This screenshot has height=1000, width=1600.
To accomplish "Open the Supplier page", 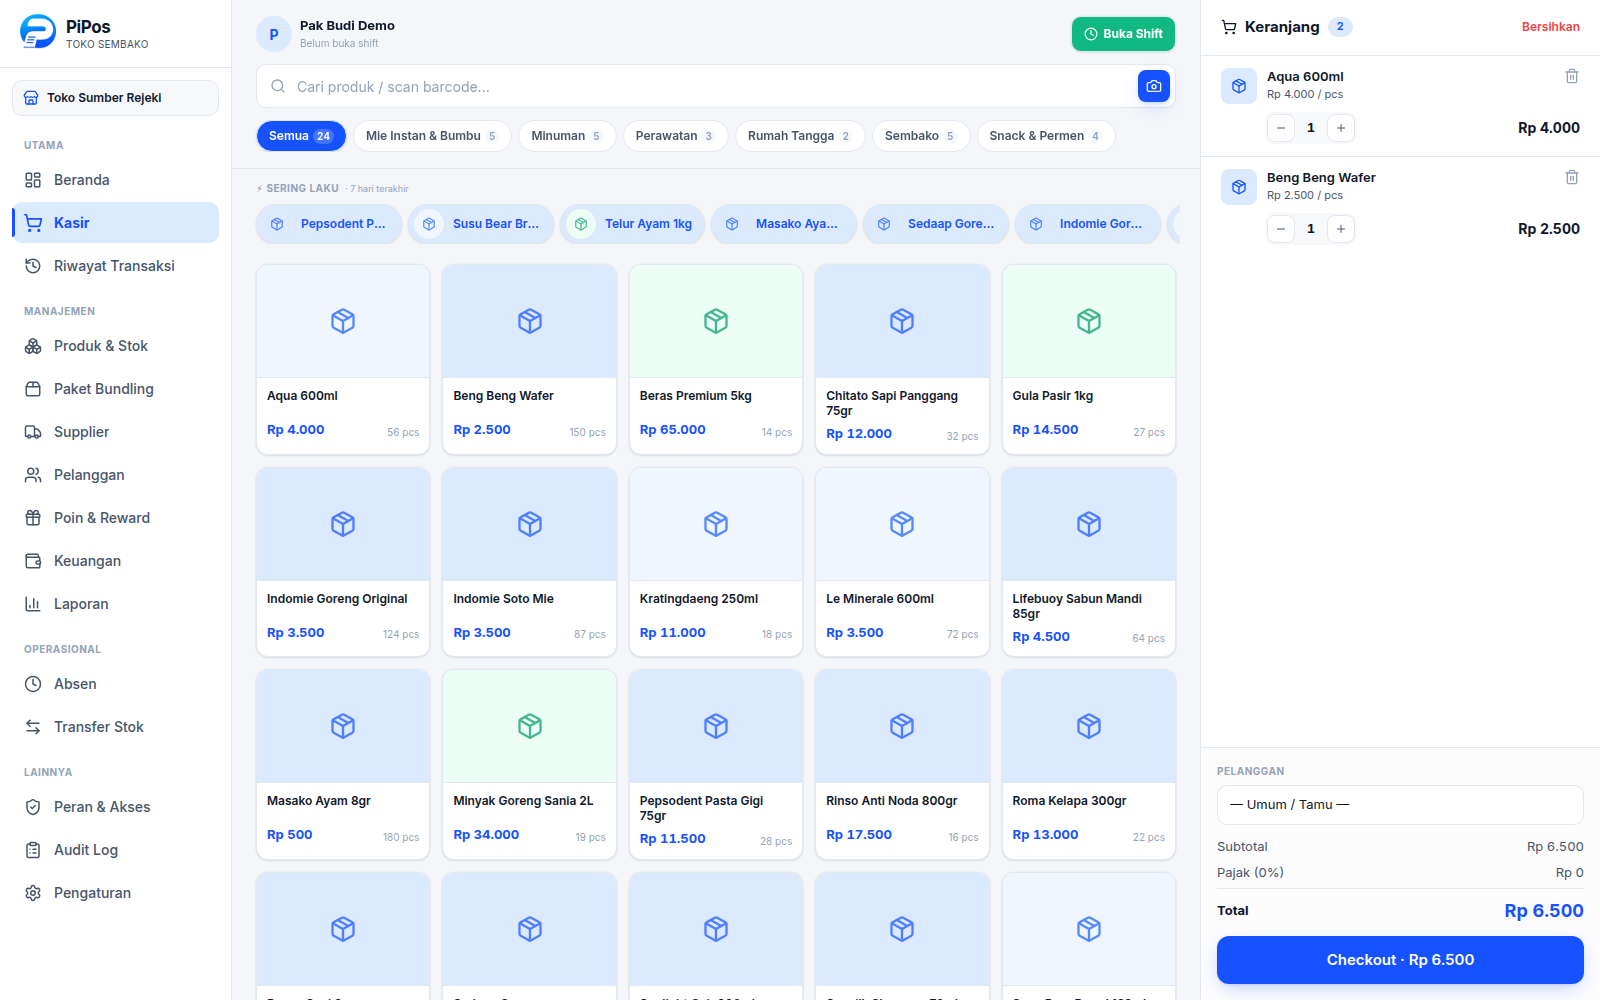I will [115, 432].
